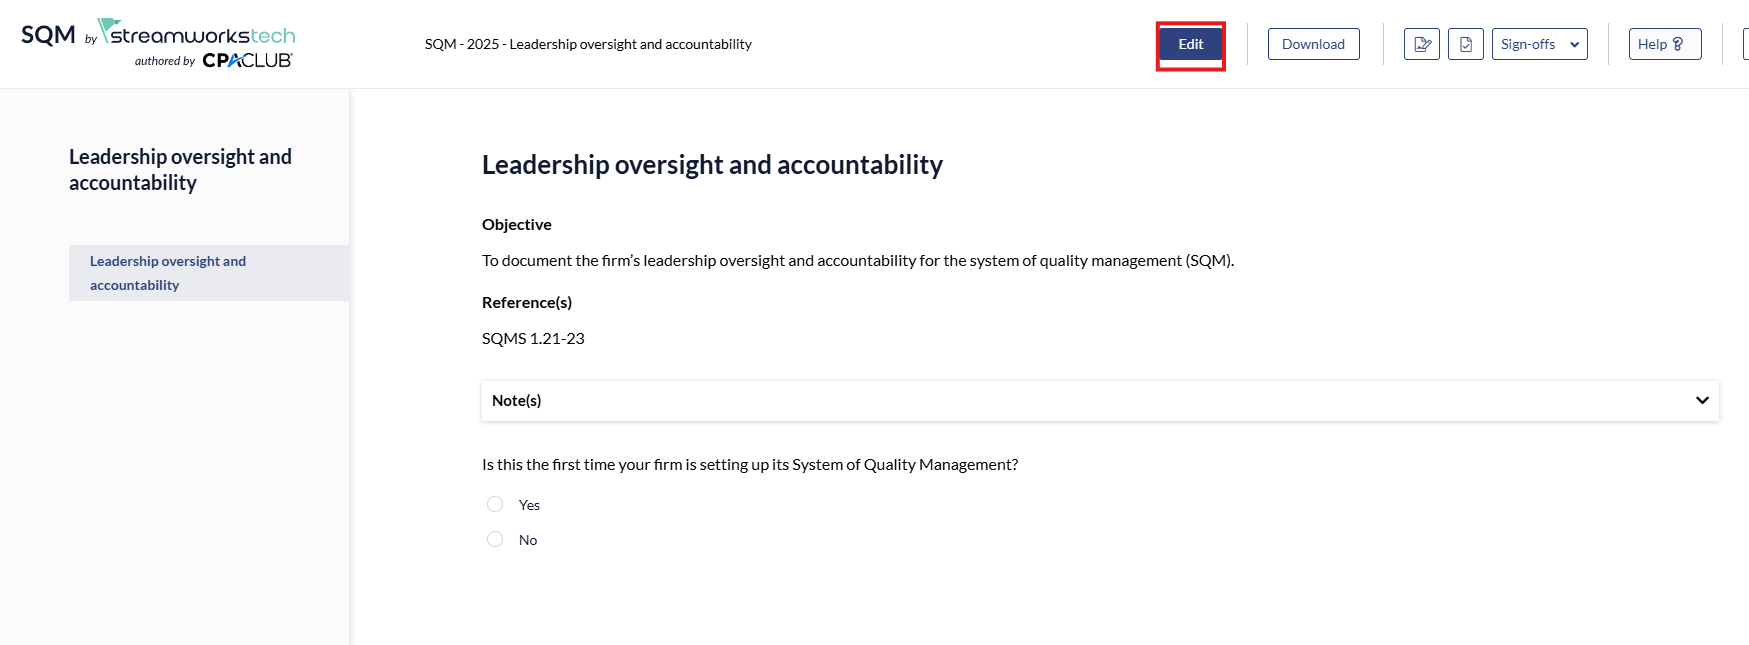Click the partially visible button right of Help
Viewport: 1749px width, 645px height.
pyautogui.click(x=1745, y=44)
